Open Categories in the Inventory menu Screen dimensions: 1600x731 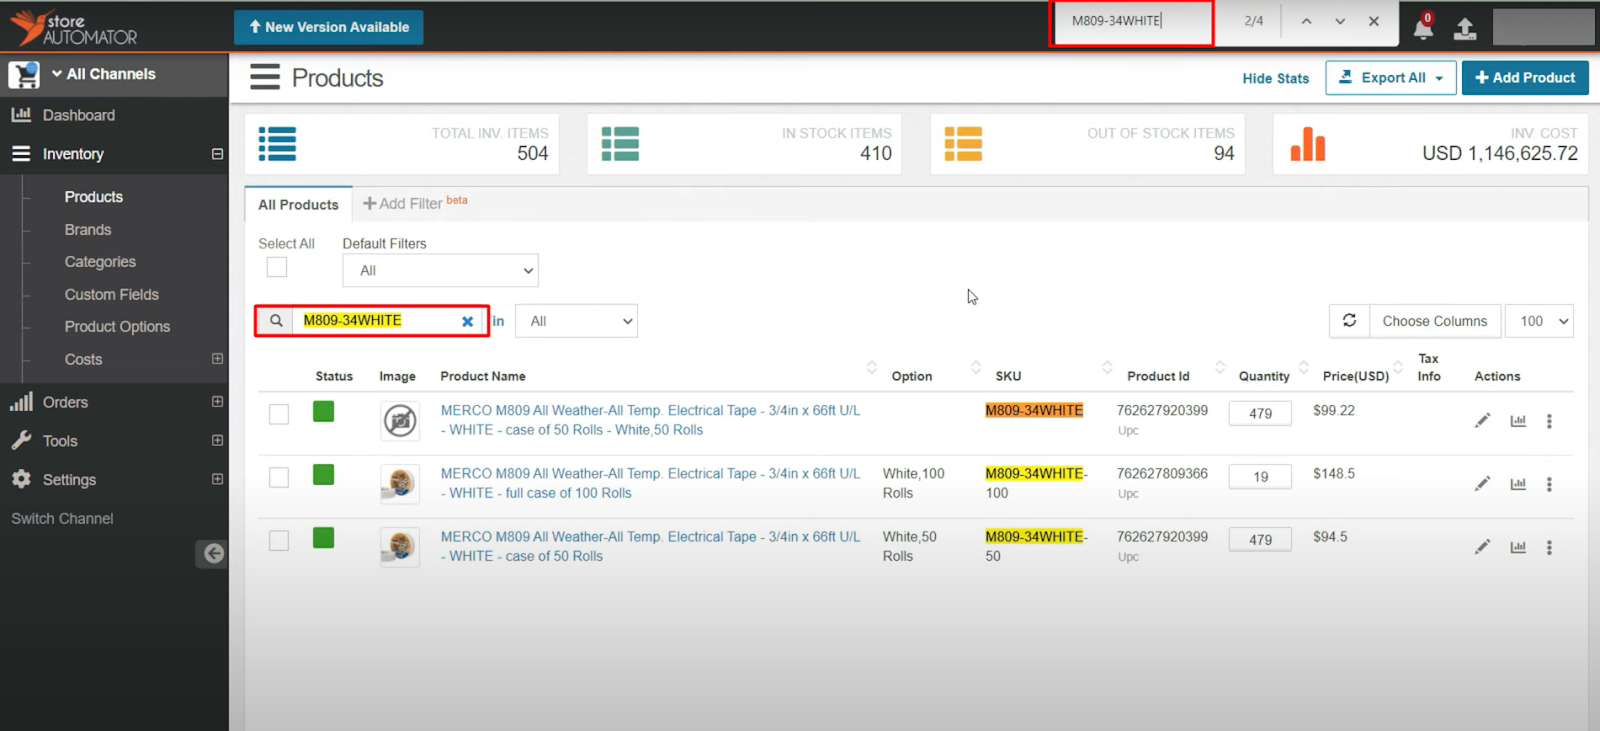point(100,262)
